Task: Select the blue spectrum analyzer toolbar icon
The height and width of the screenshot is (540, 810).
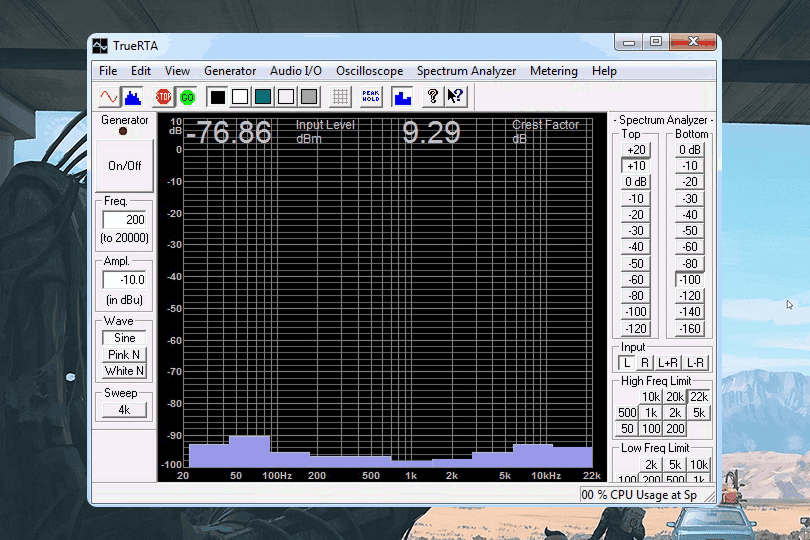Action: coord(131,97)
